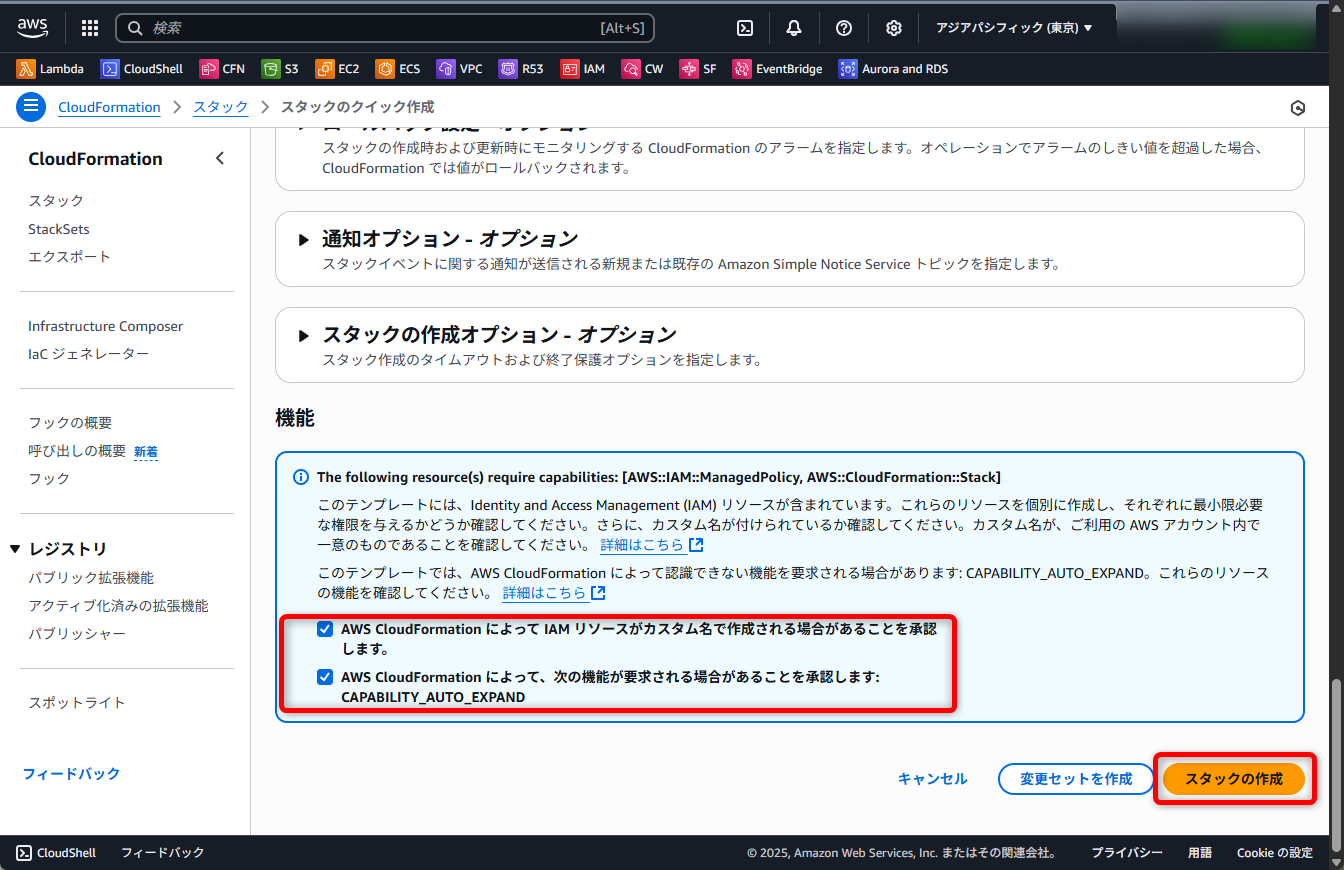This screenshot has width=1344, height=870.
Task: Open the IAM shortcut
Action: tap(583, 69)
